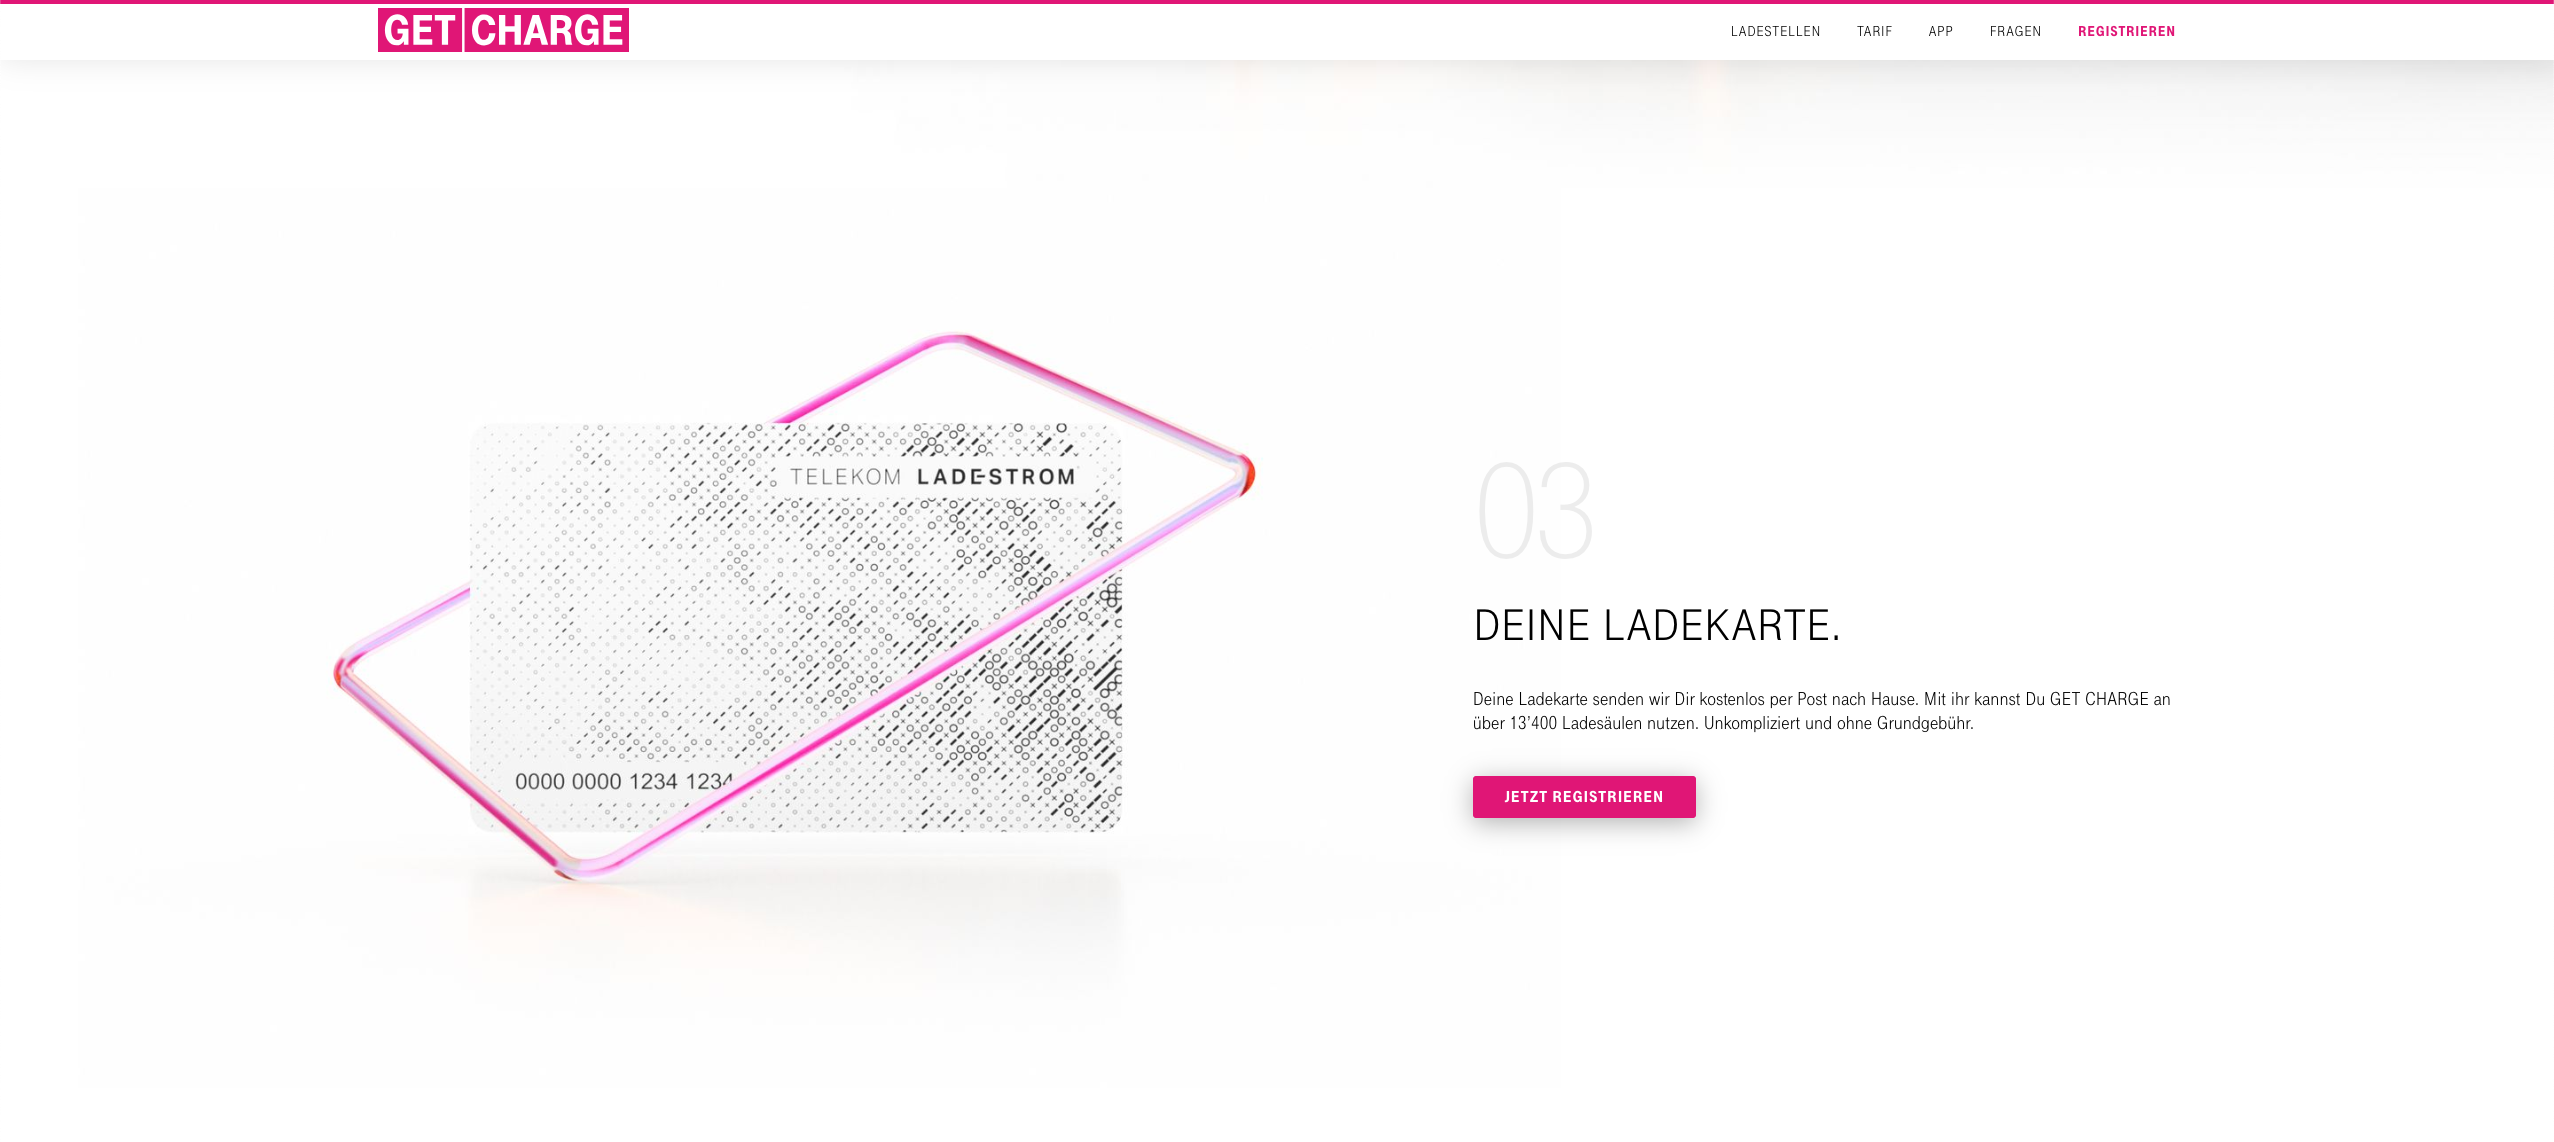Click Registrieren in the top navigation
The image size is (2554, 1142).
(2126, 31)
